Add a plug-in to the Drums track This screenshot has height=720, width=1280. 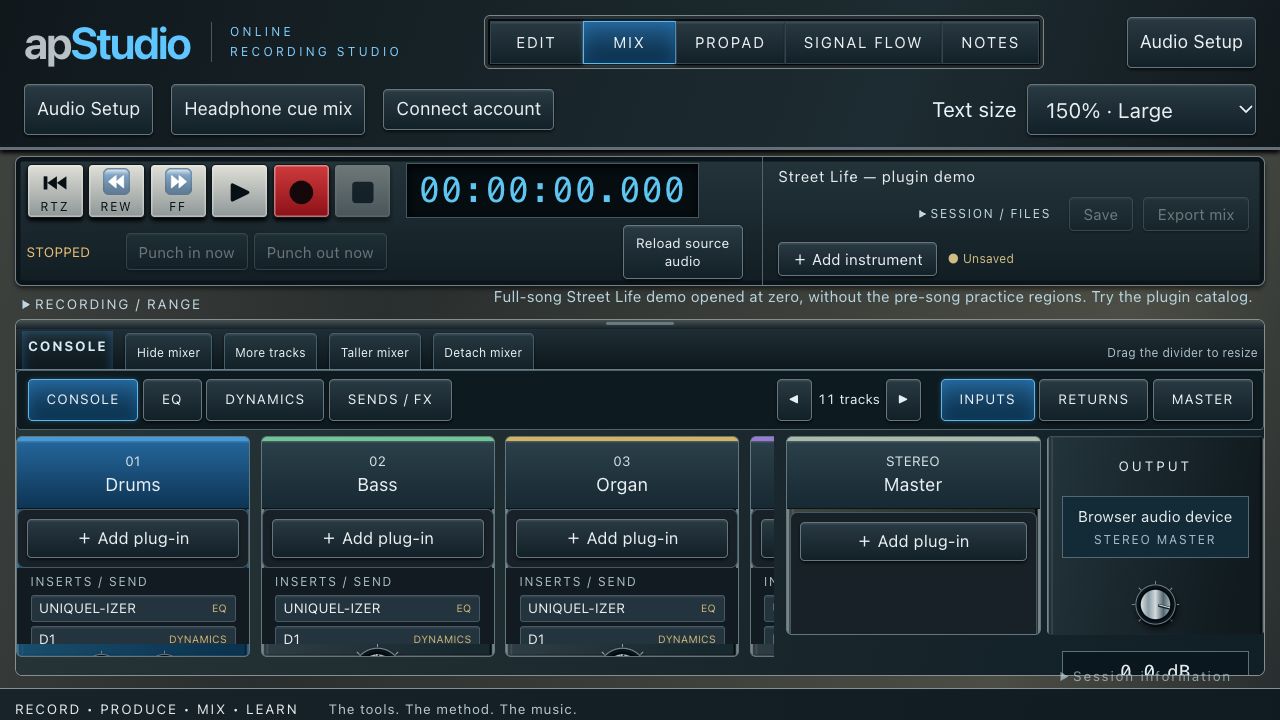133,538
